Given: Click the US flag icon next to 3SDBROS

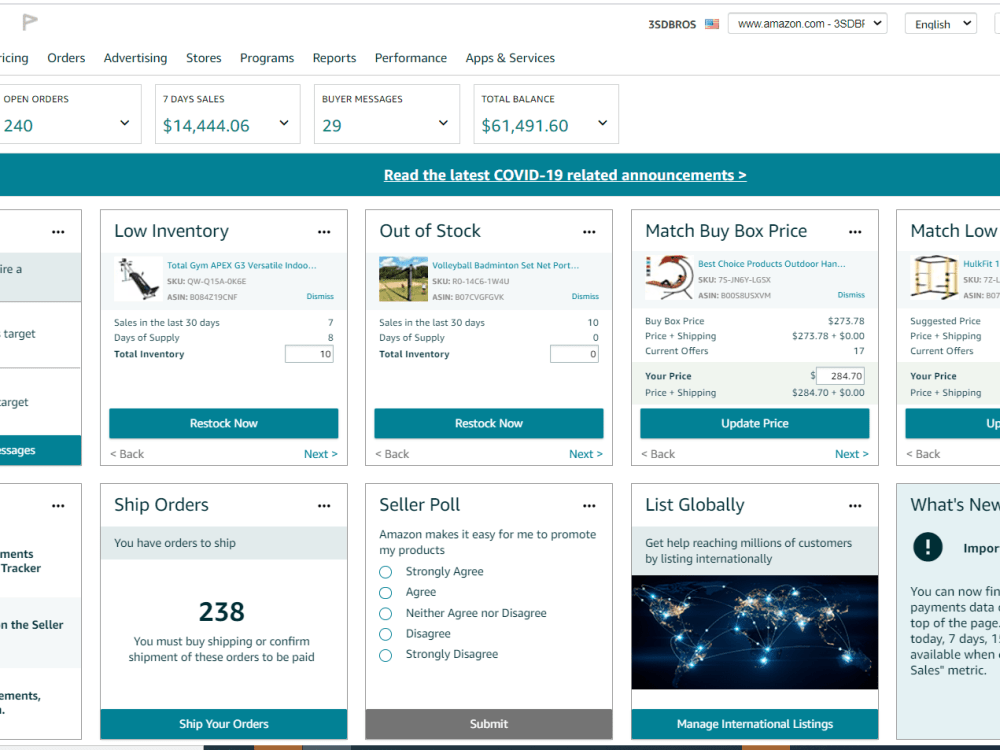Looking at the screenshot, I should point(712,24).
